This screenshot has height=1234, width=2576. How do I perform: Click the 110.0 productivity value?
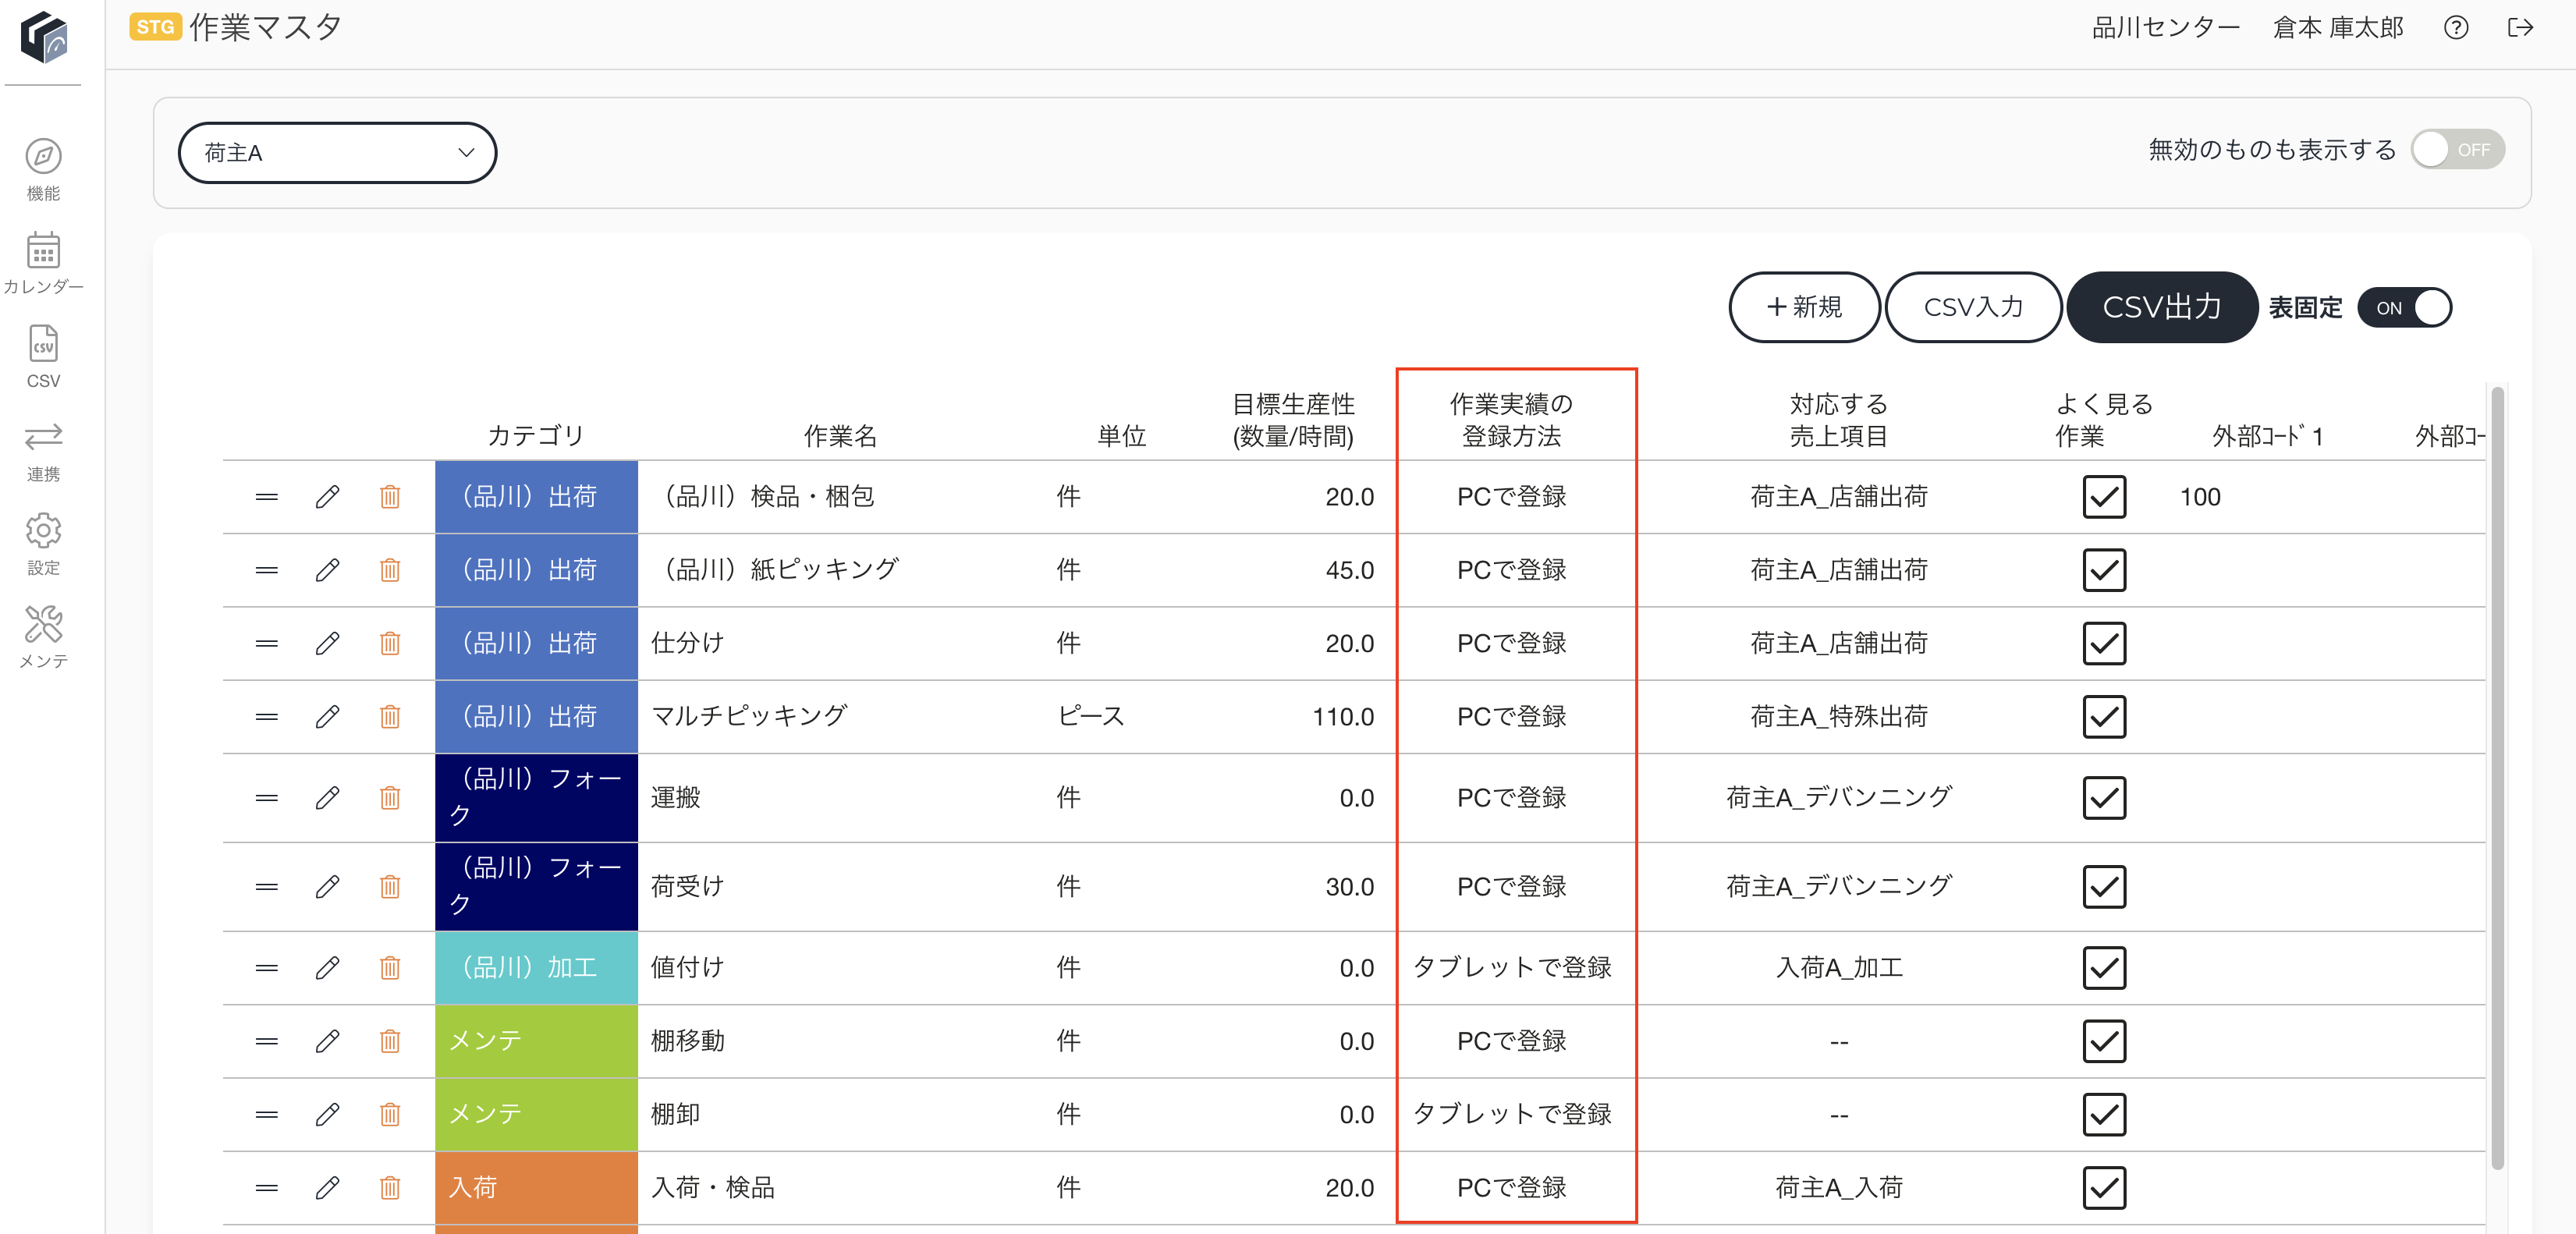pos(1342,716)
